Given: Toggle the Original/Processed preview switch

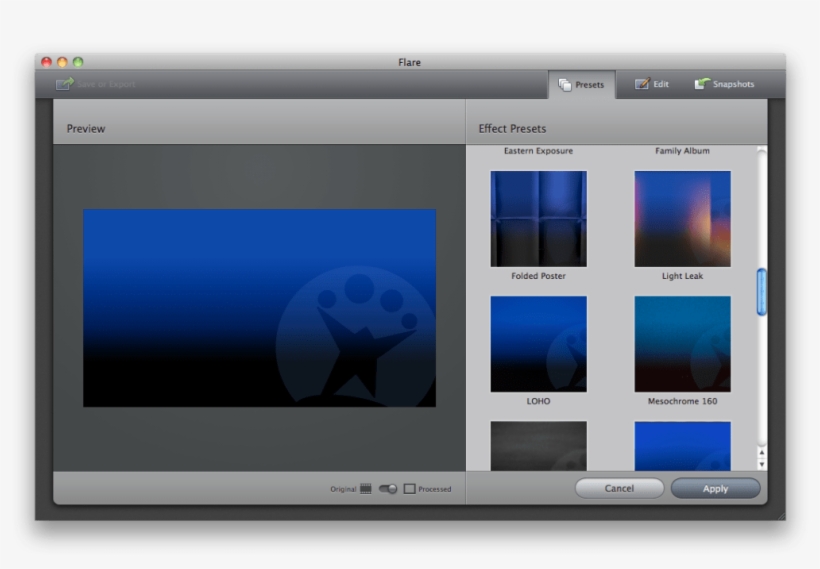Looking at the screenshot, I should (388, 489).
